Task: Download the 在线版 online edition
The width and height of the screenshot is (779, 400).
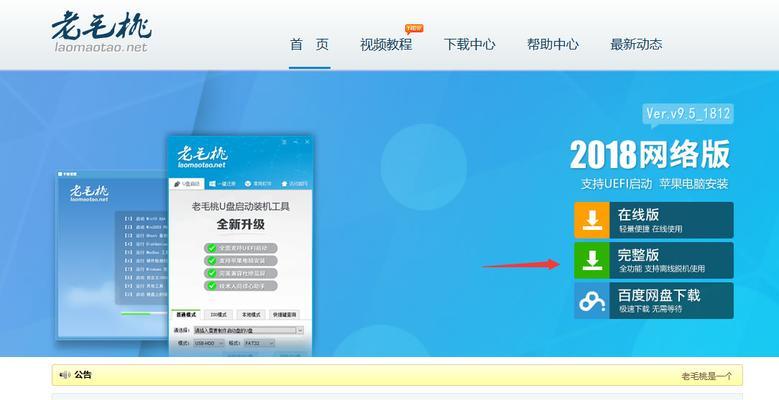Action: (x=654, y=220)
